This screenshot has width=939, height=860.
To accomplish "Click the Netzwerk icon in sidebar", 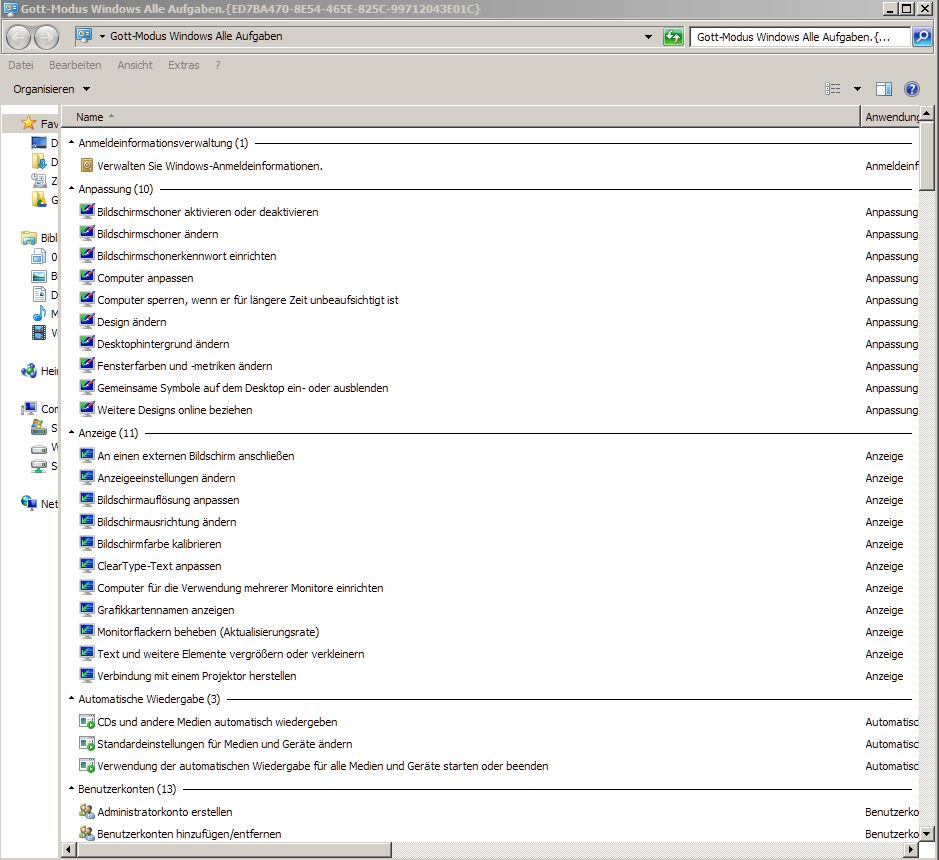I will click(x=28, y=503).
